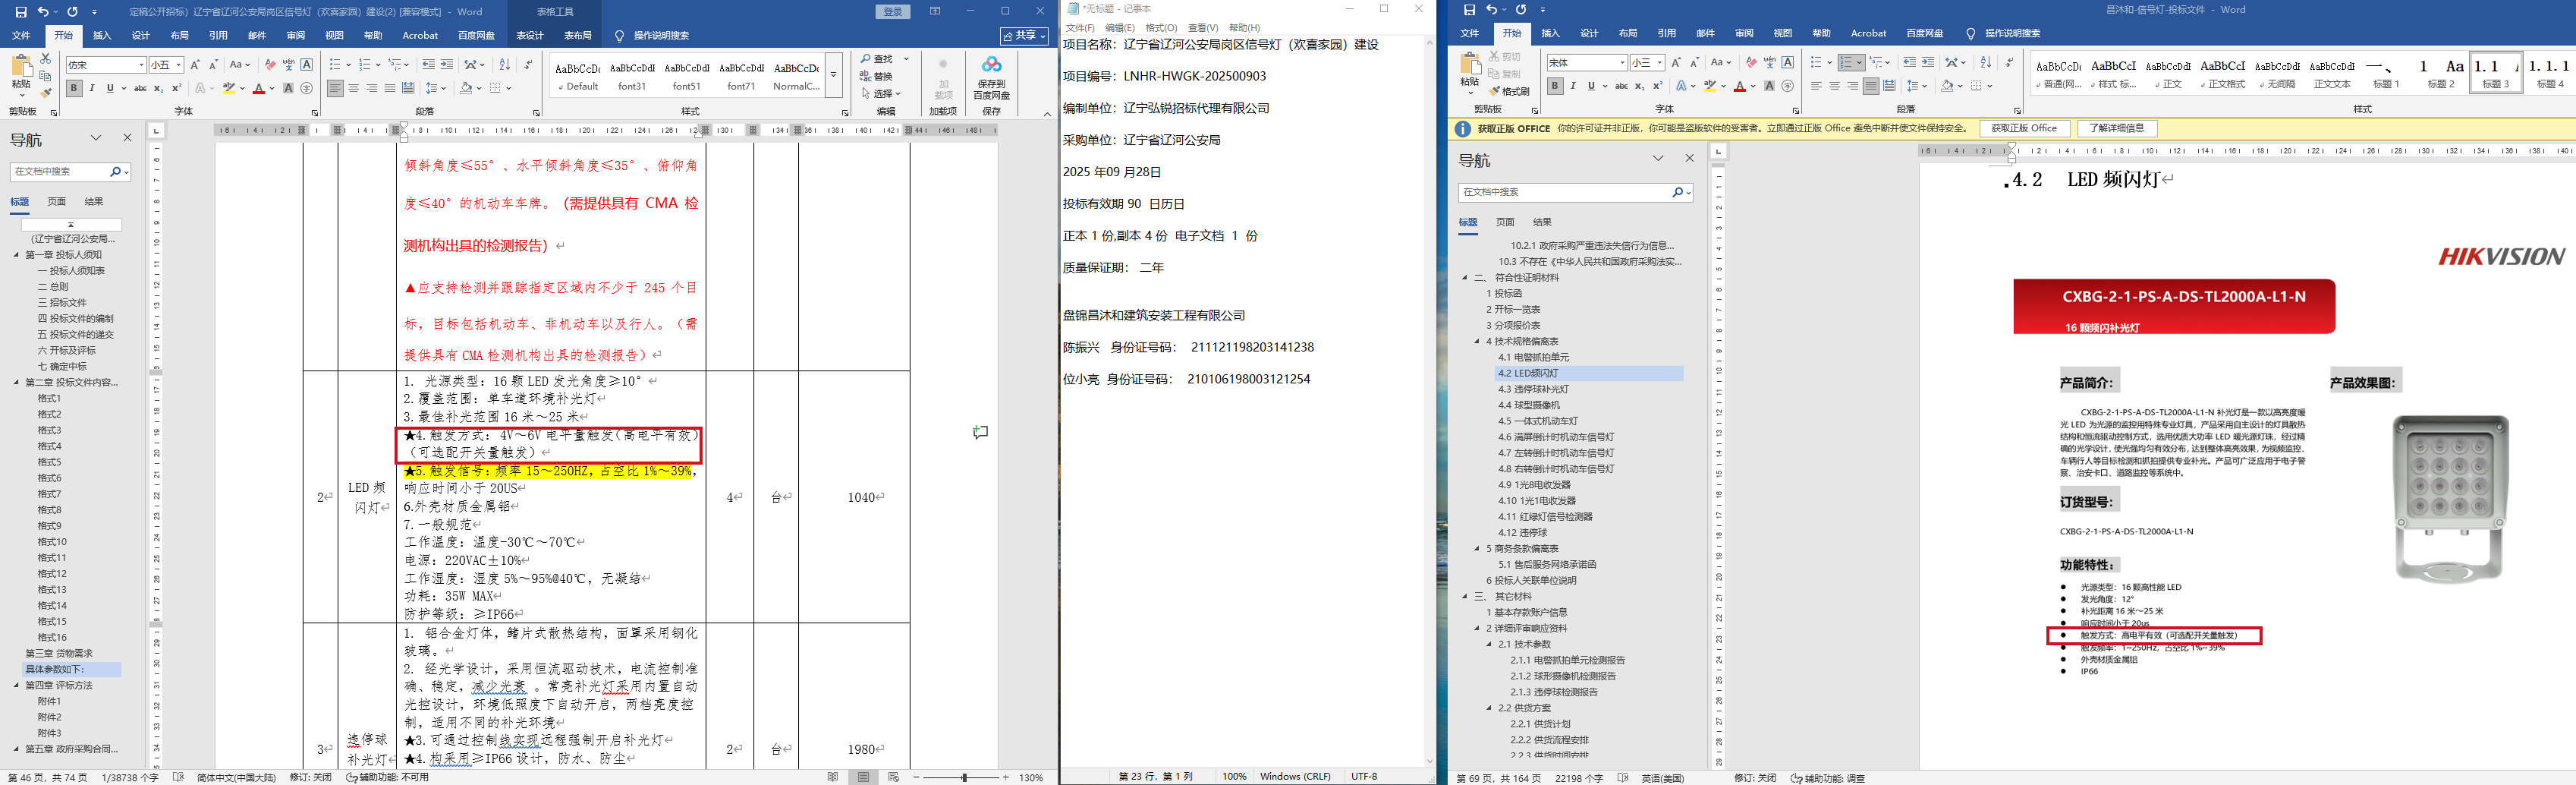Screen dimensions: 2576x785
Task: Click the Format Painter brush in the left Word window
Action: click(46, 93)
